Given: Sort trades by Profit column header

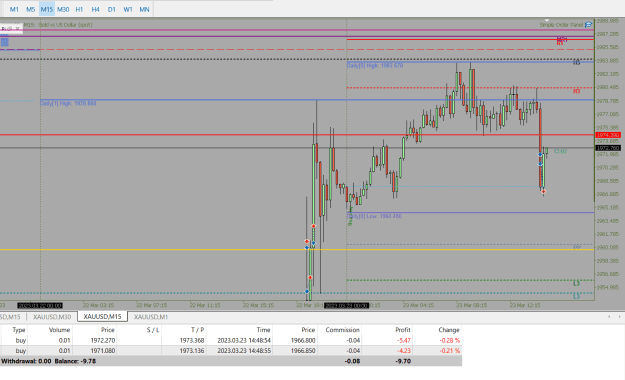Looking at the screenshot, I should (387, 330).
